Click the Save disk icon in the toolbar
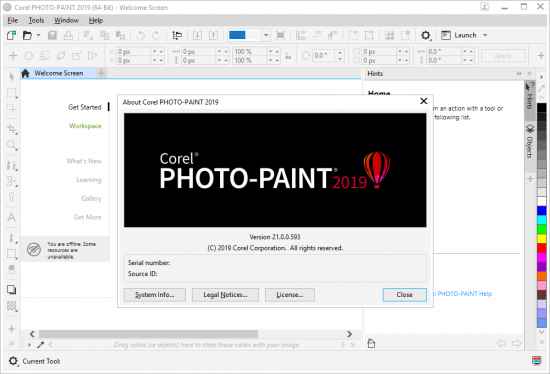This screenshot has height=374, width=550. pyautogui.click(x=52, y=35)
